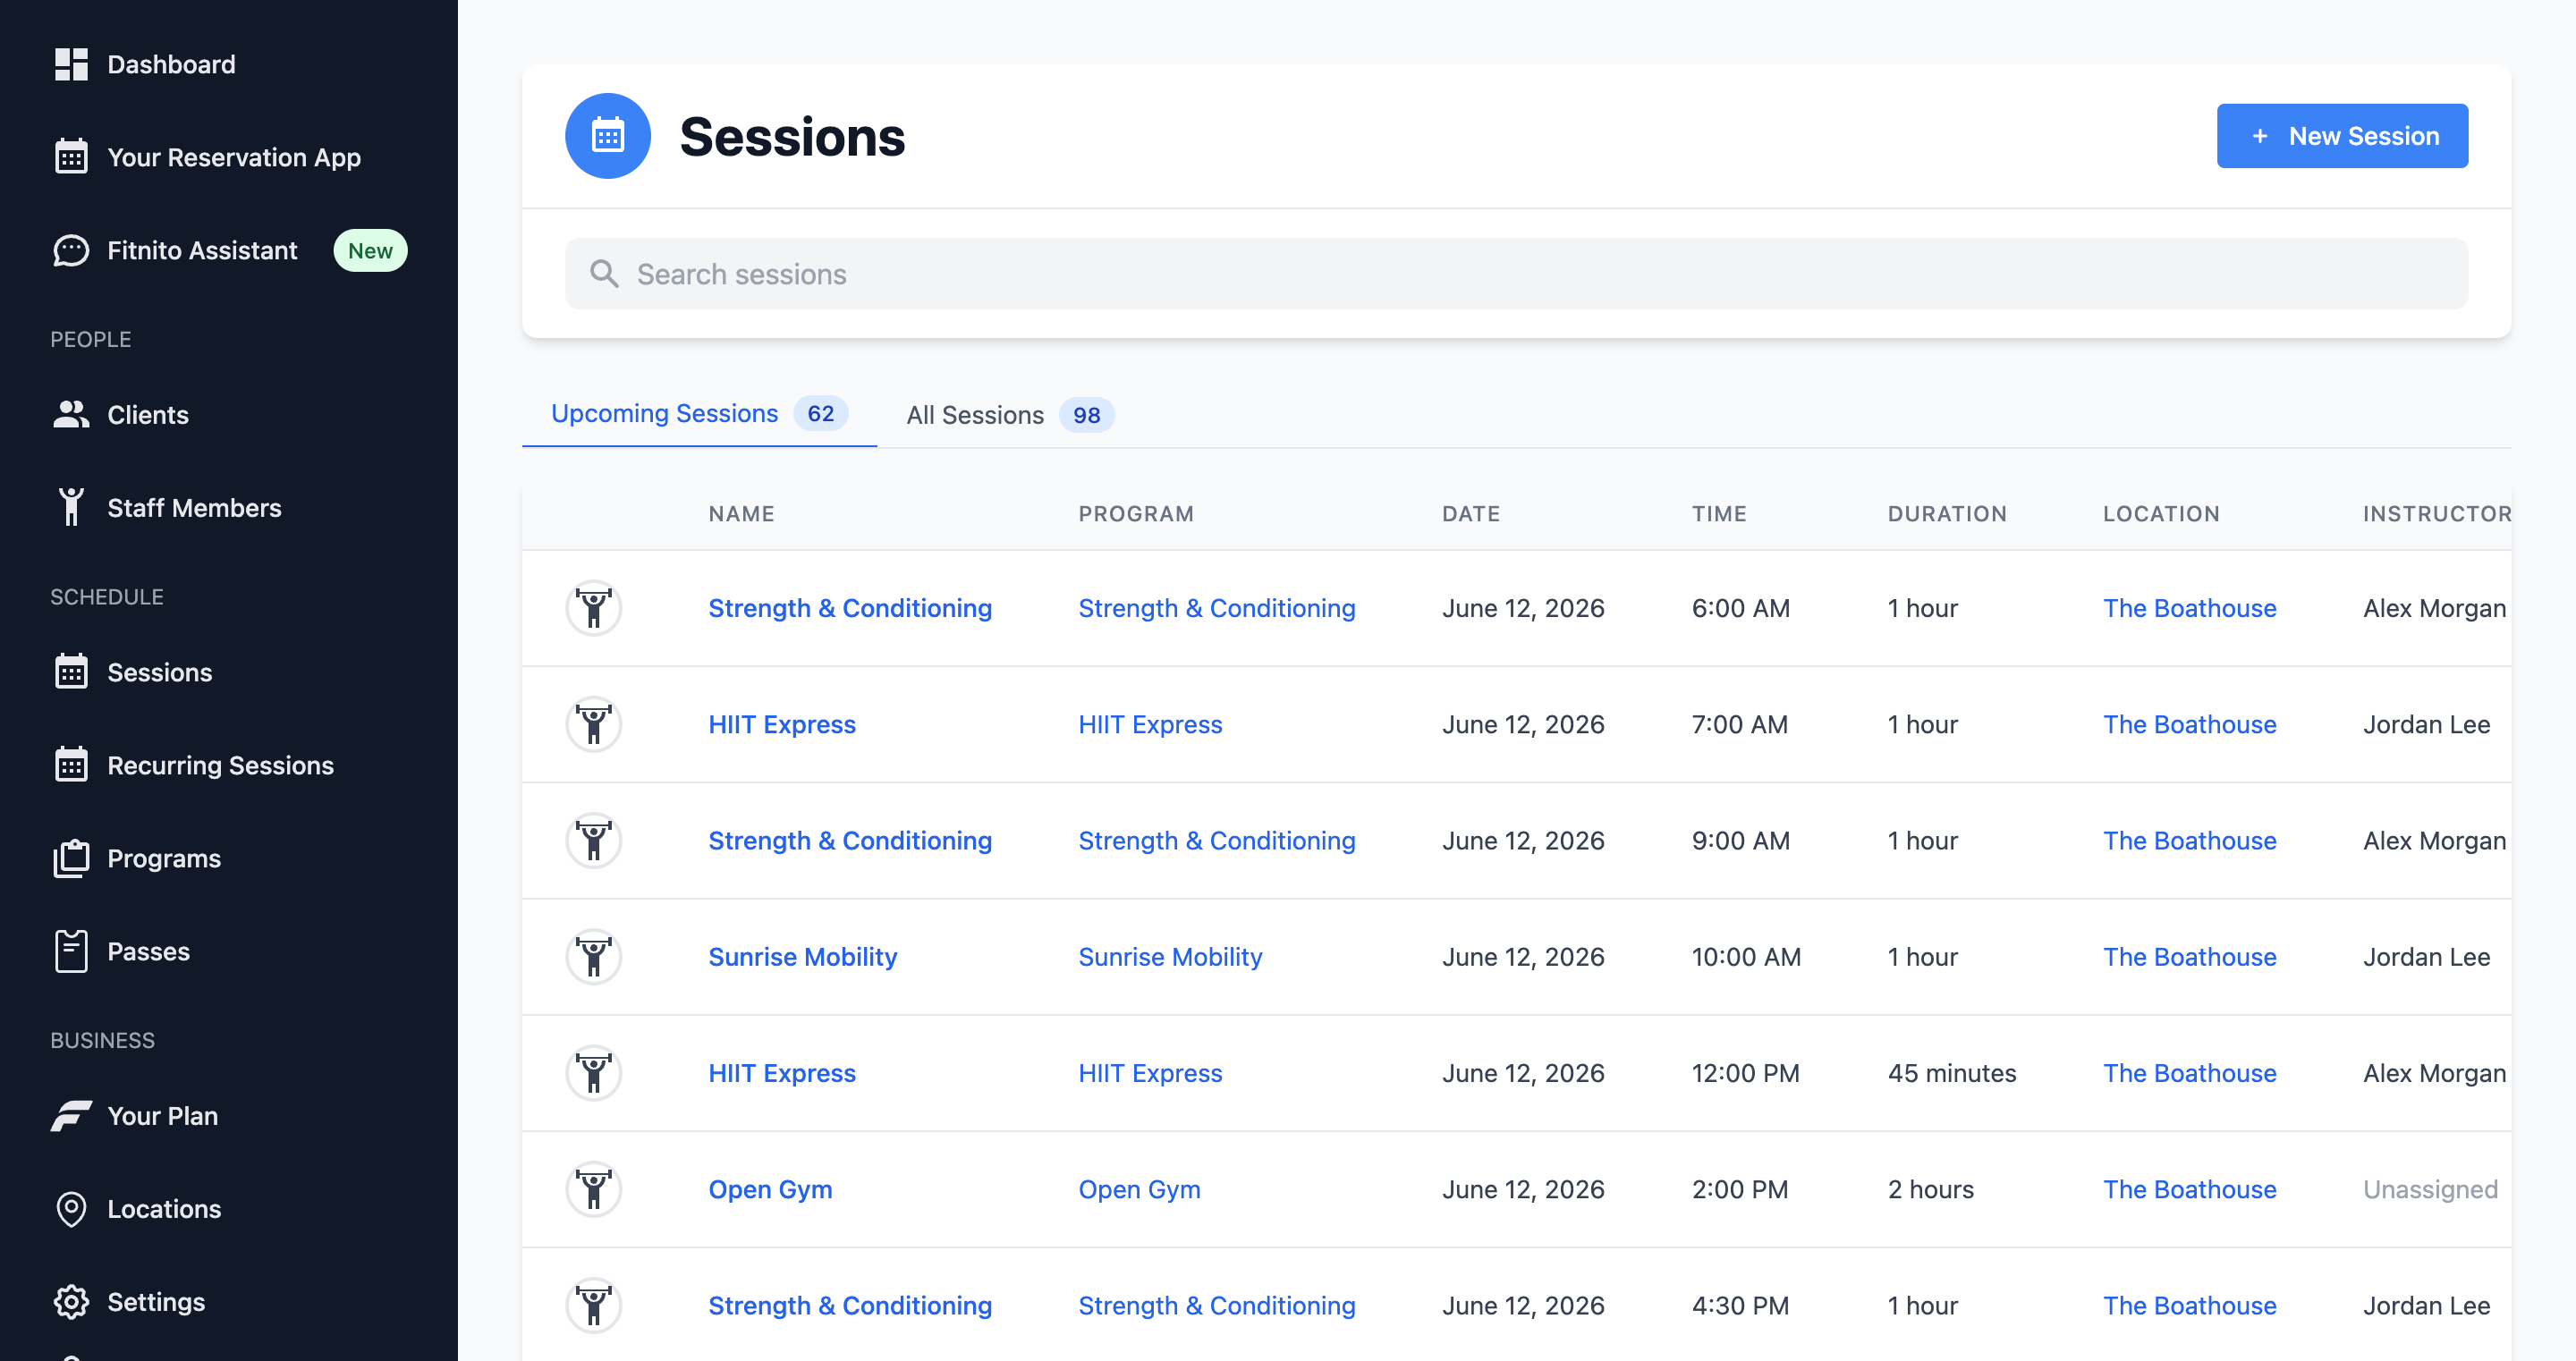
Task: Open The Boathouse location in Open Gym row
Action: [2190, 1189]
